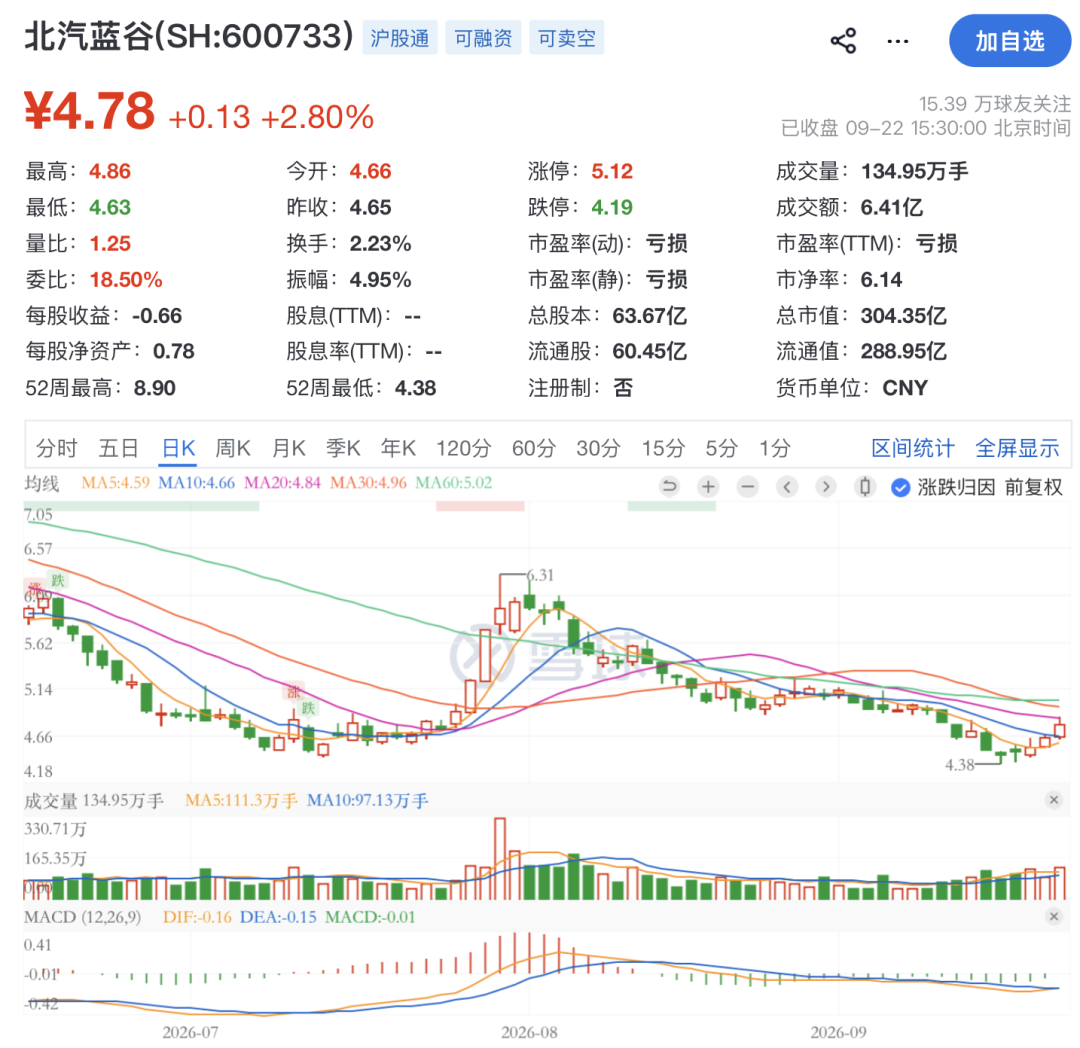The width and height of the screenshot is (1080, 1048).
Task: Zoom out the chart with minus icon
Action: pos(747,487)
